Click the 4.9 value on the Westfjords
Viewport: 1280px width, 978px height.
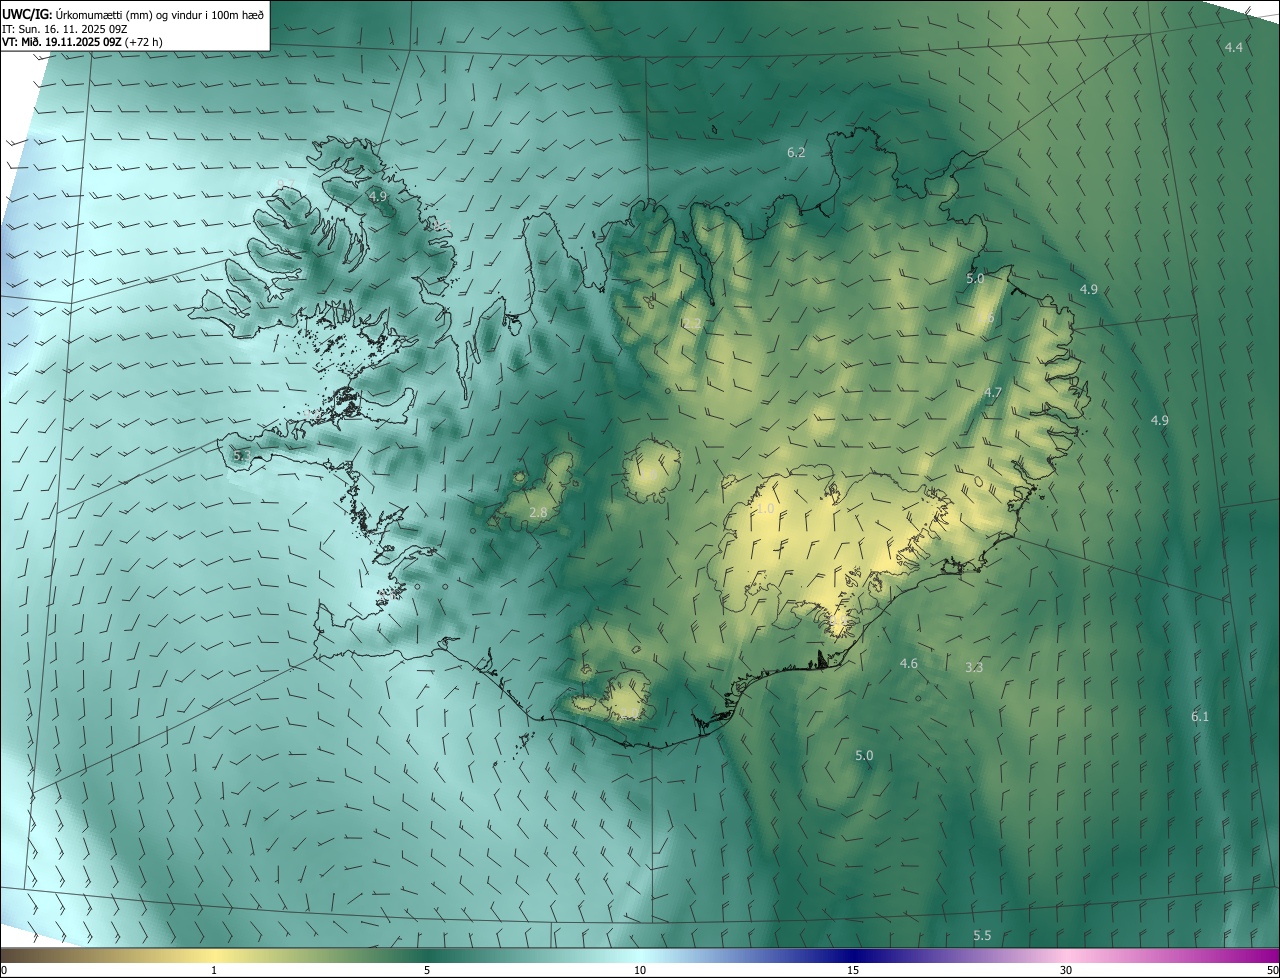[377, 197]
